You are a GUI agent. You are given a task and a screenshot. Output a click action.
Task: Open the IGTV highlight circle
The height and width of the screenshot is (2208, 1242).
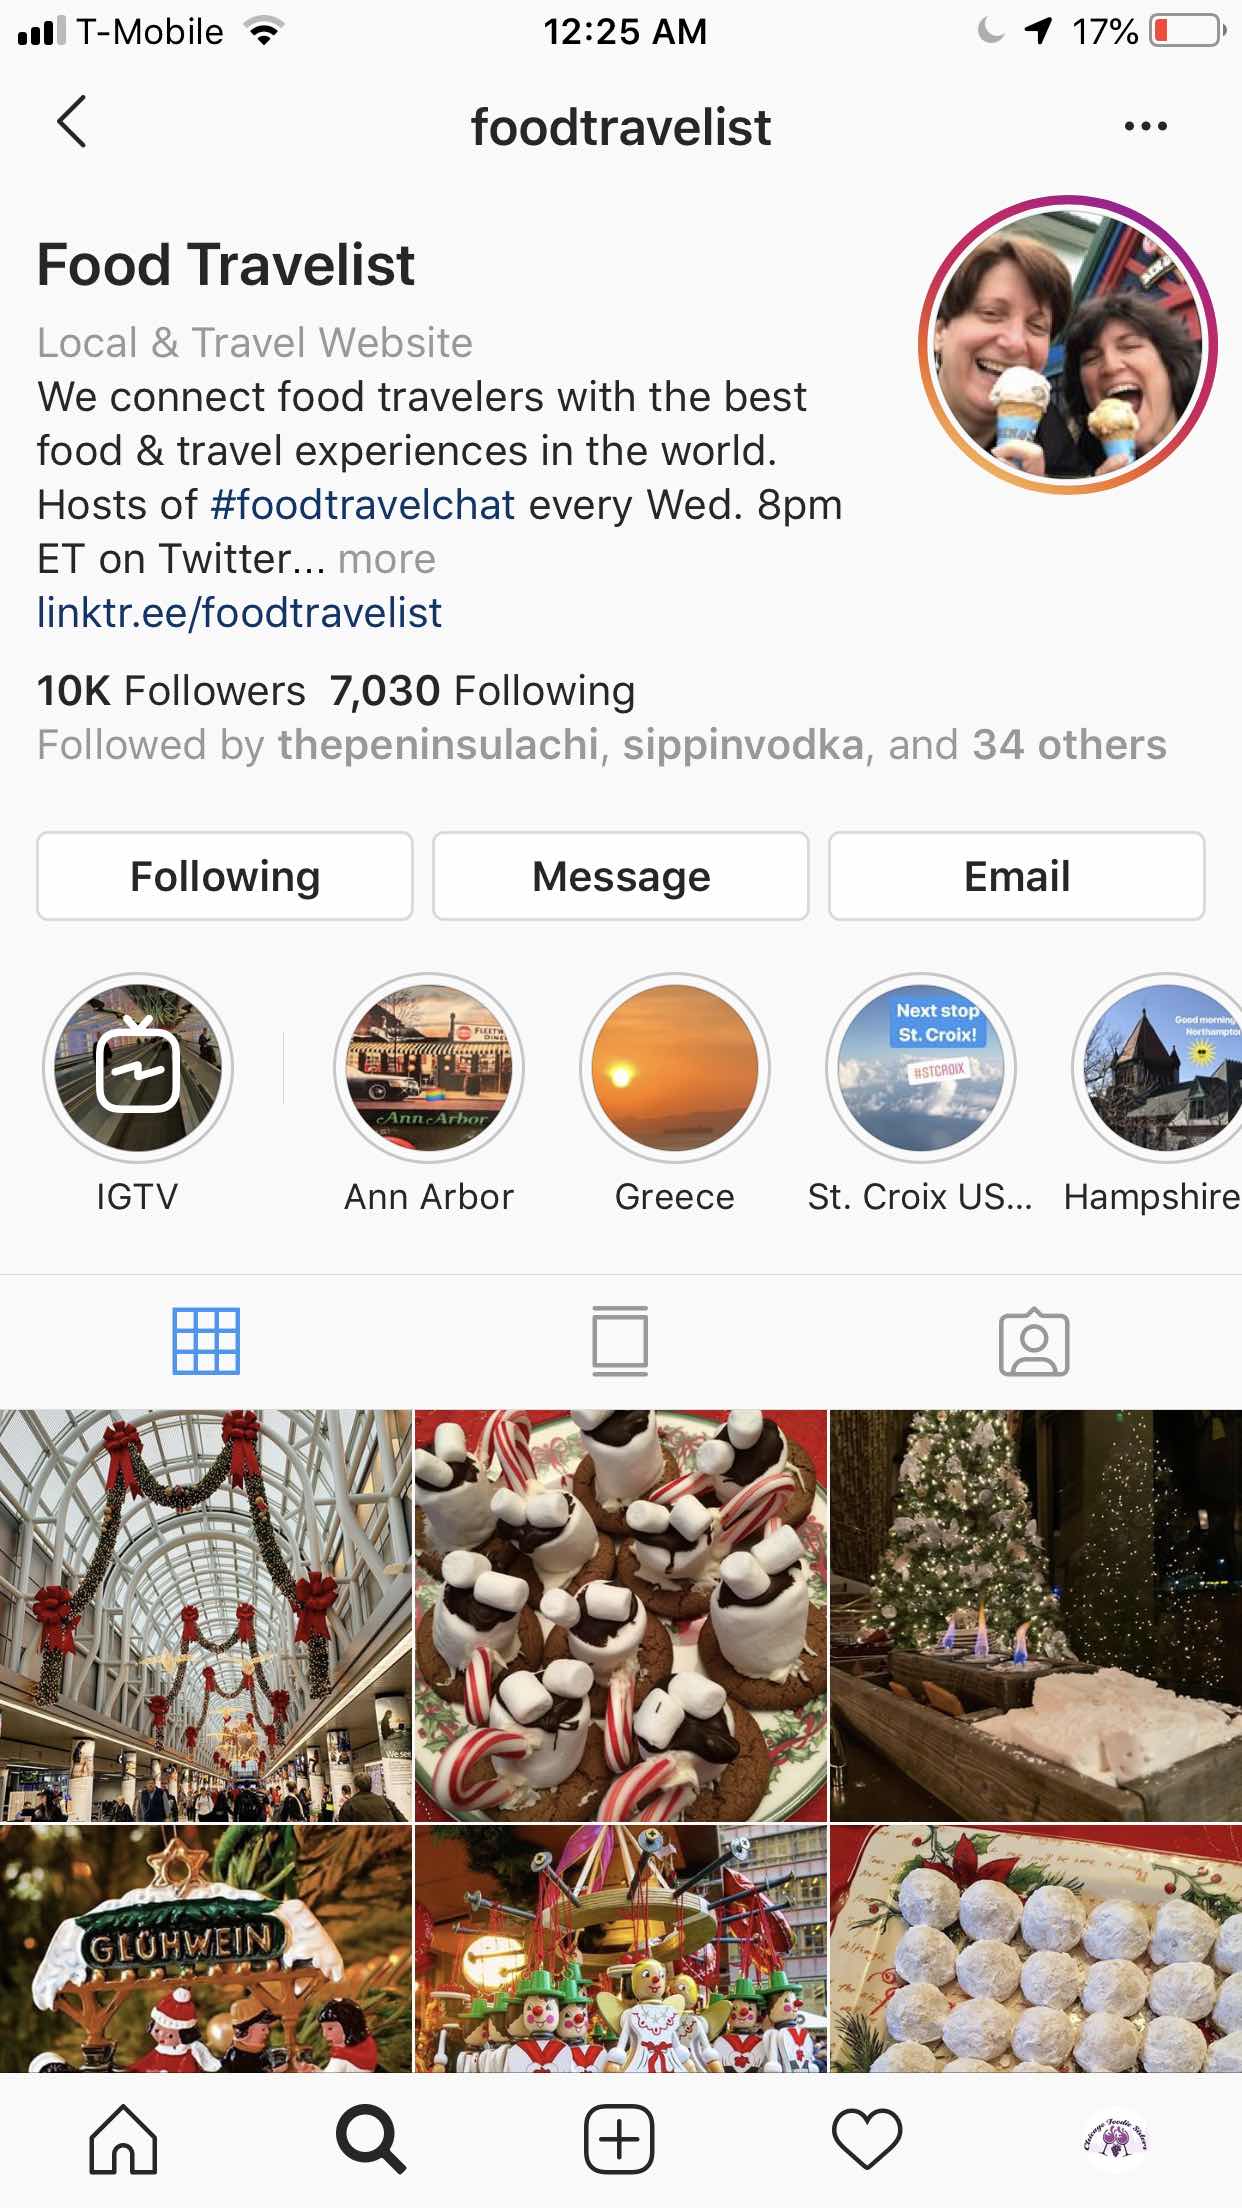point(137,1067)
